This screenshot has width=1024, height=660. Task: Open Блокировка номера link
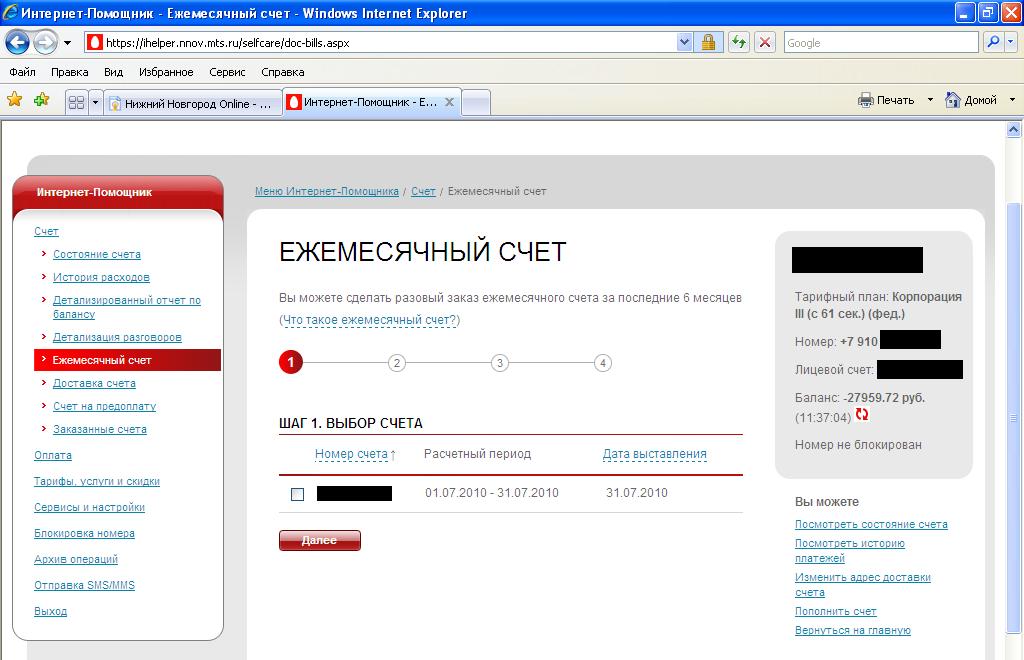tap(84, 533)
